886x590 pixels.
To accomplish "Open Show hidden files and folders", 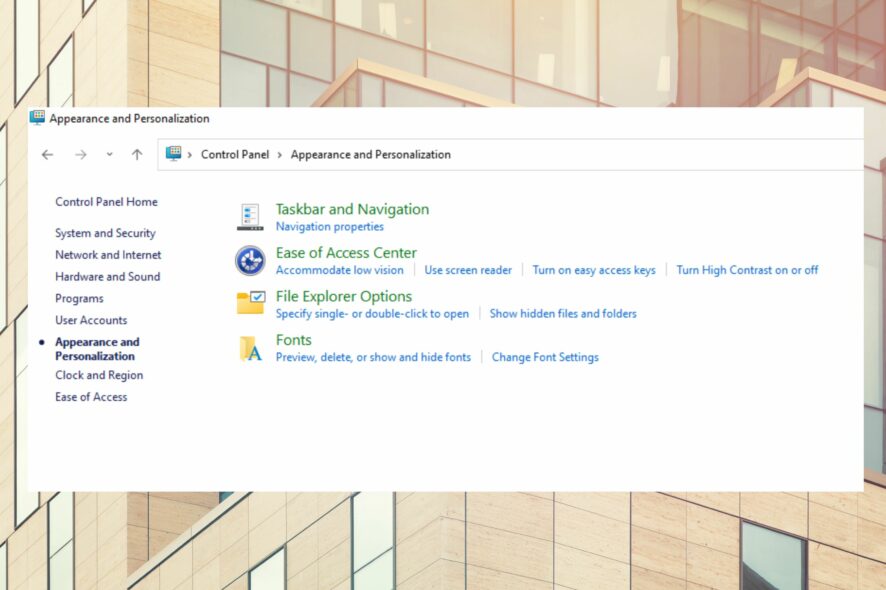I will pos(563,313).
